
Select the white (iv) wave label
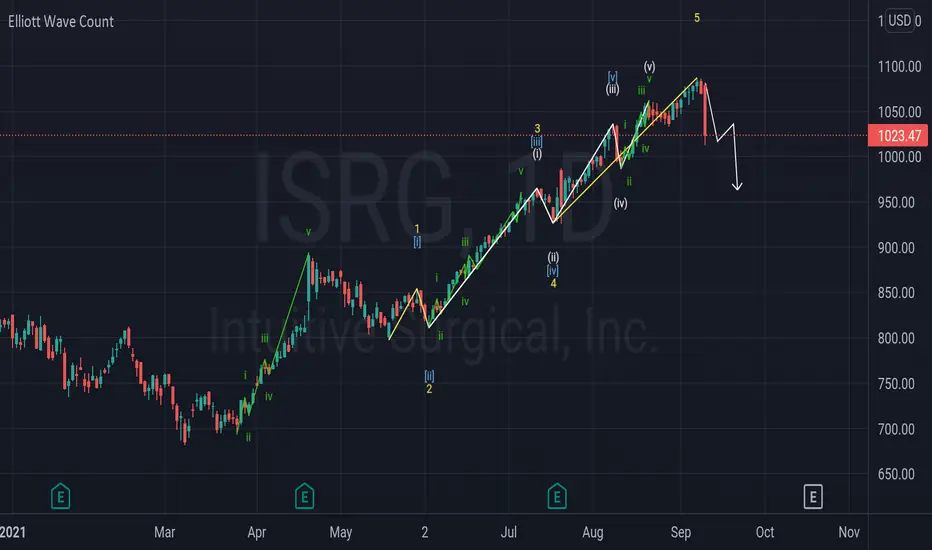tap(621, 203)
